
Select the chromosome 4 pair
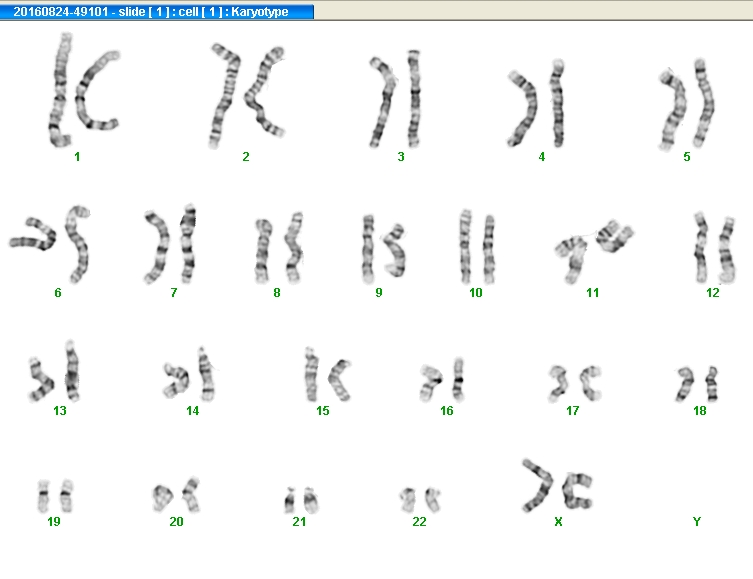[536, 103]
